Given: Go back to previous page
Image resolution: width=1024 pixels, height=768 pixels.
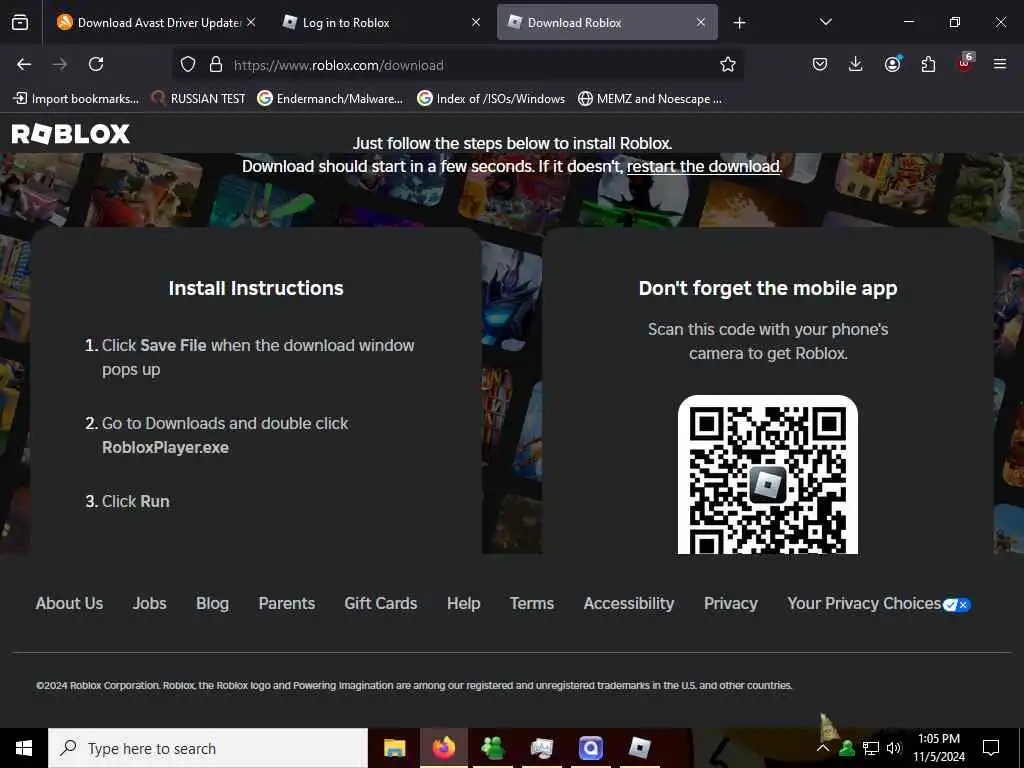Looking at the screenshot, I should click(x=24, y=64).
